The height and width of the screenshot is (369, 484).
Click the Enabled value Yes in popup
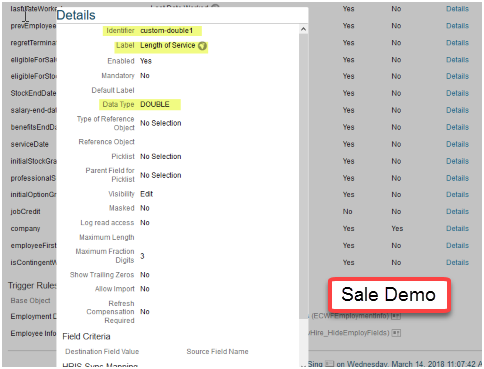(146, 61)
